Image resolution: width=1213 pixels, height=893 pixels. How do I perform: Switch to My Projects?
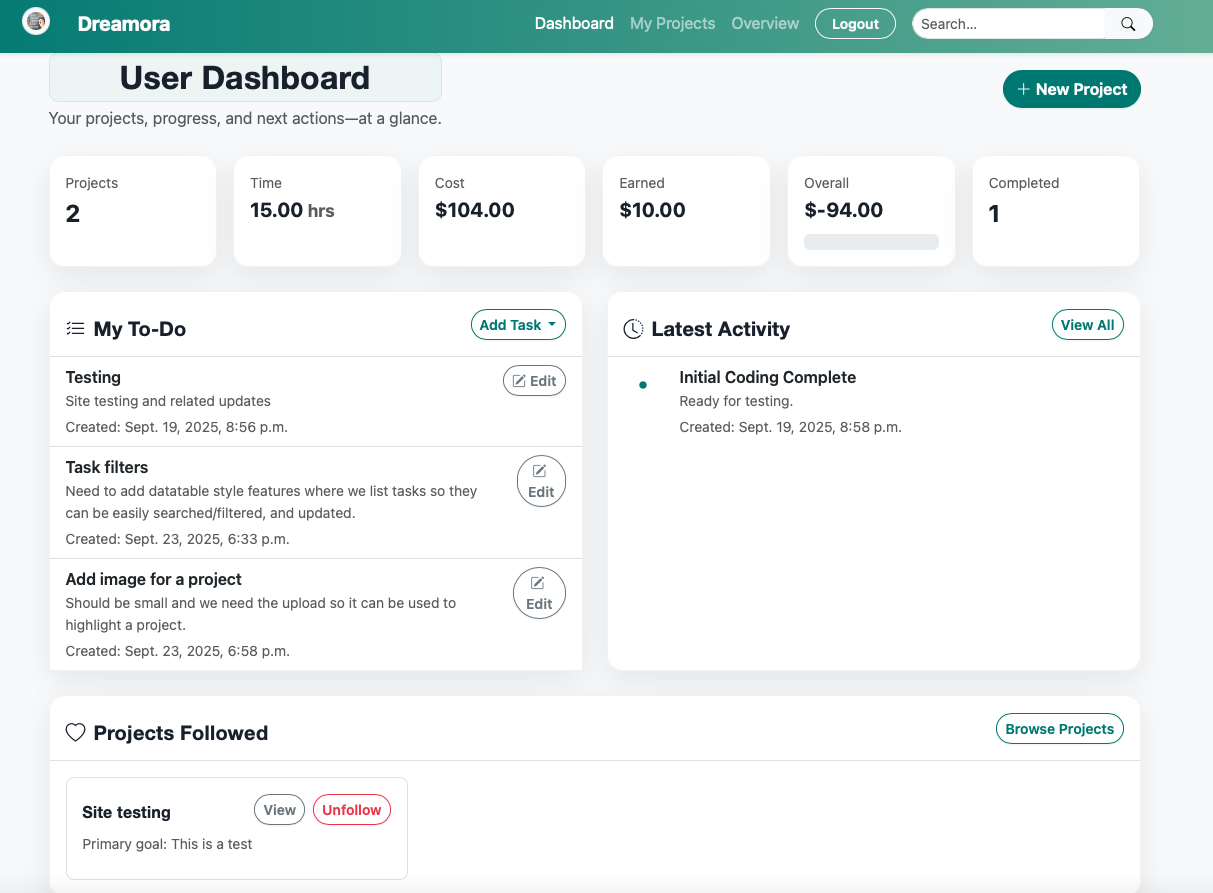[x=672, y=23]
